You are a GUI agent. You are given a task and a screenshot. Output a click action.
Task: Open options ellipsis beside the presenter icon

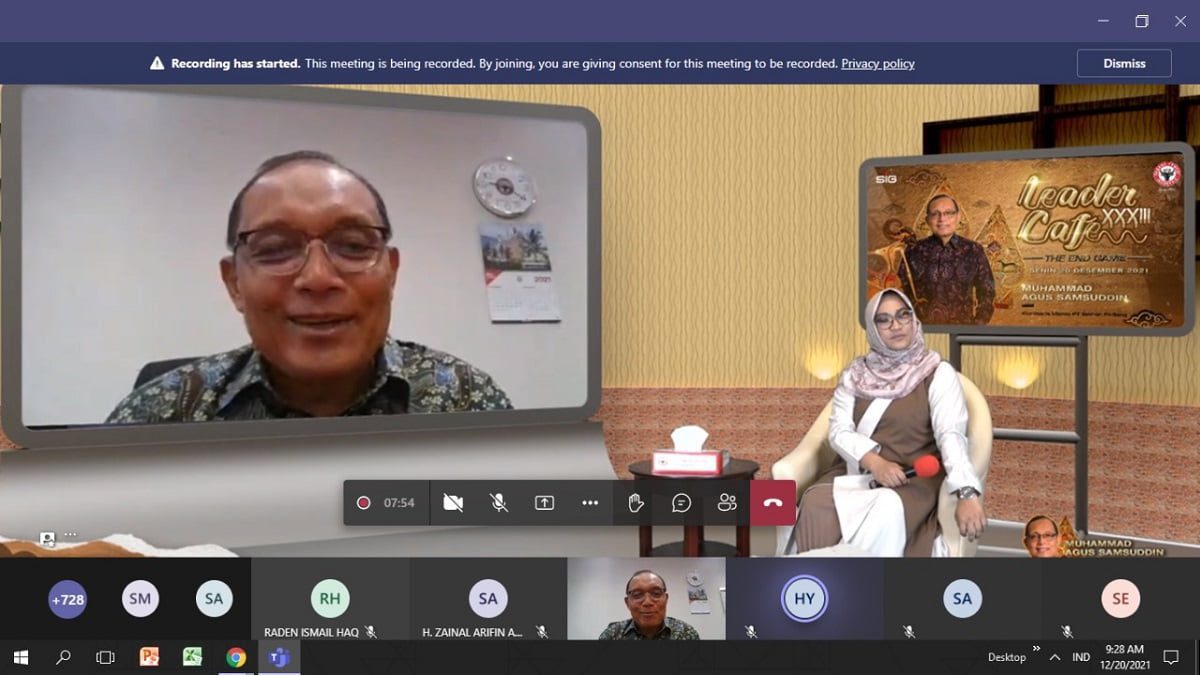point(70,535)
